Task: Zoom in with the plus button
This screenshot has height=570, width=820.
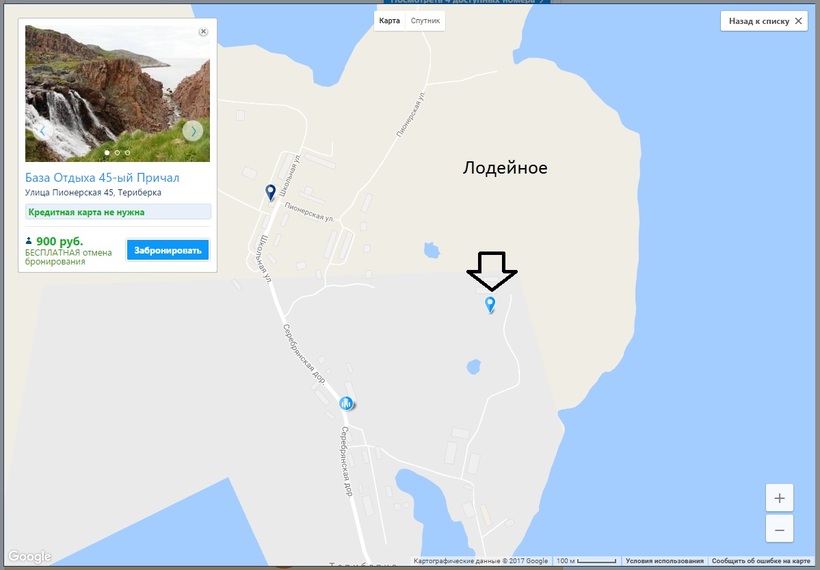Action: (x=779, y=498)
